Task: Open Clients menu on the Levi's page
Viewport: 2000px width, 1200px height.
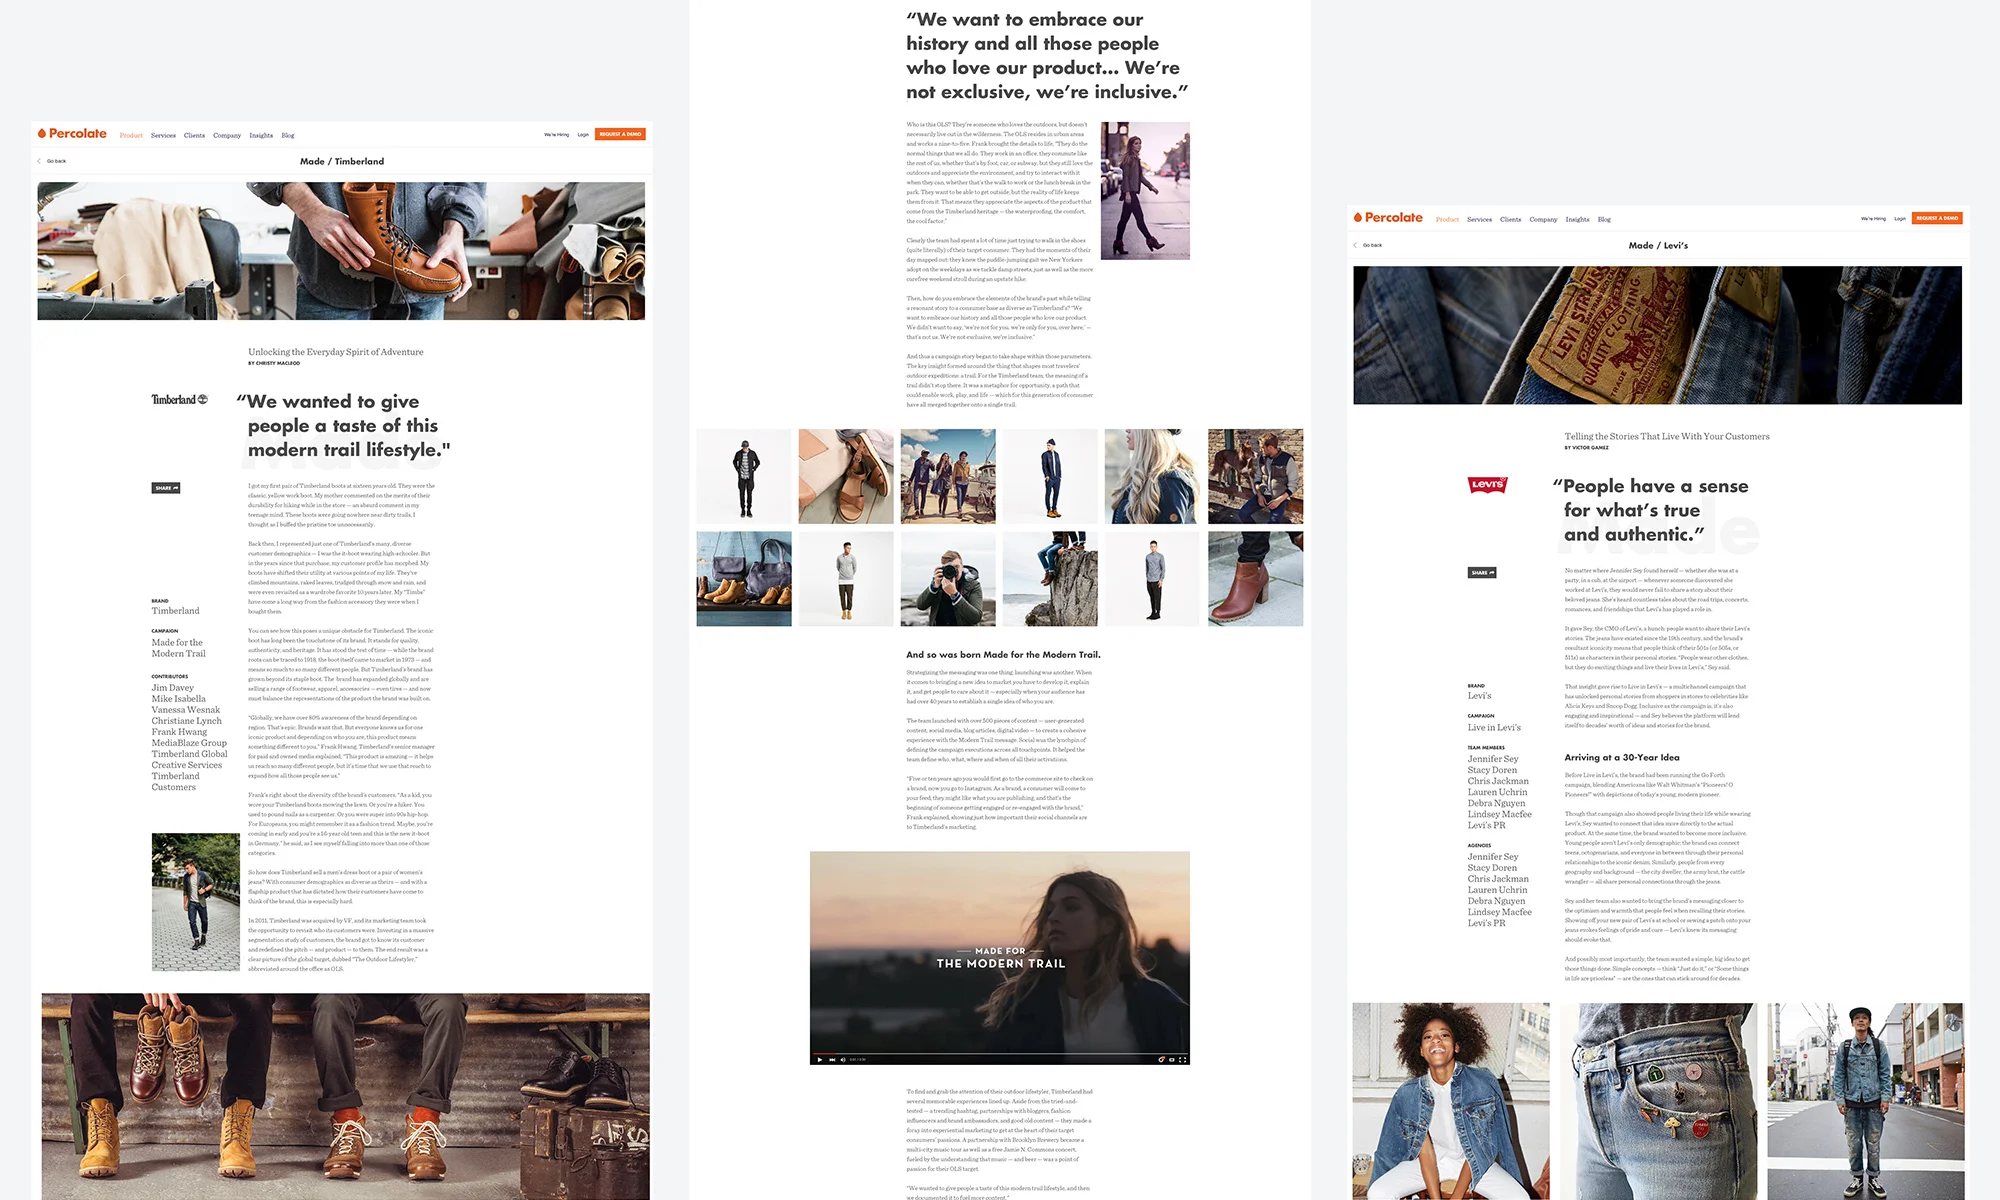Action: pos(1510,219)
